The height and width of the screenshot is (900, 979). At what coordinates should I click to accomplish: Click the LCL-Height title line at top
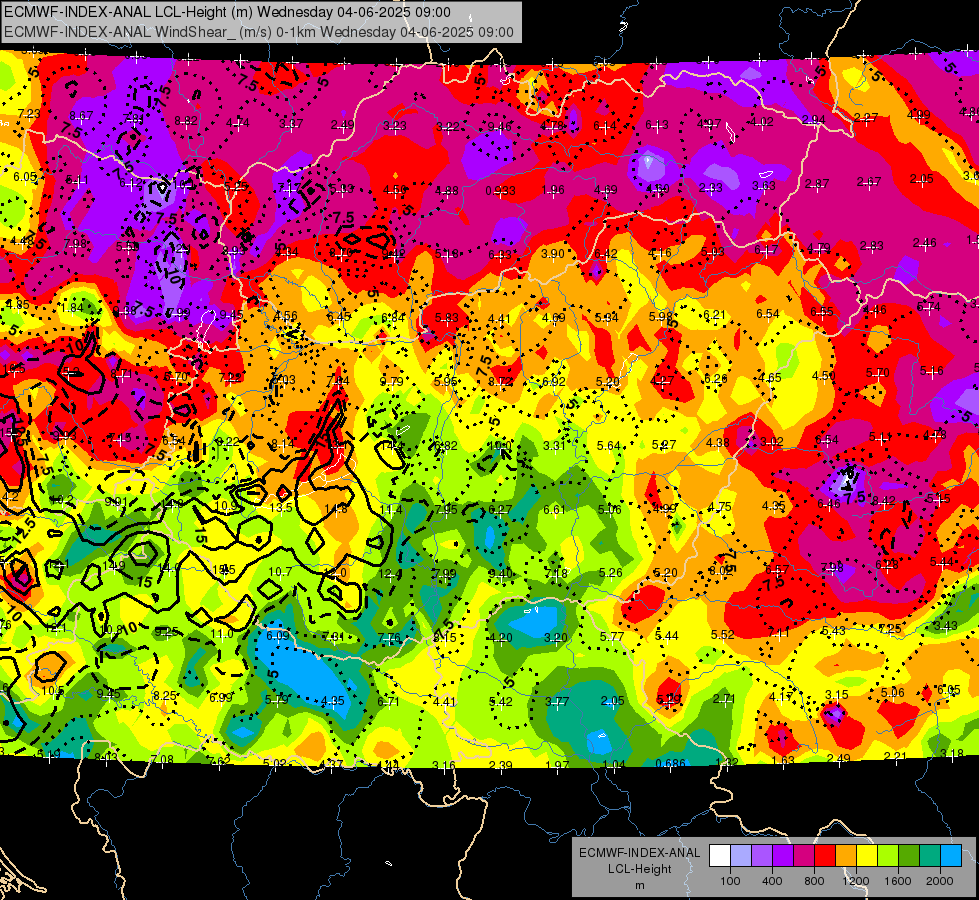point(227,12)
